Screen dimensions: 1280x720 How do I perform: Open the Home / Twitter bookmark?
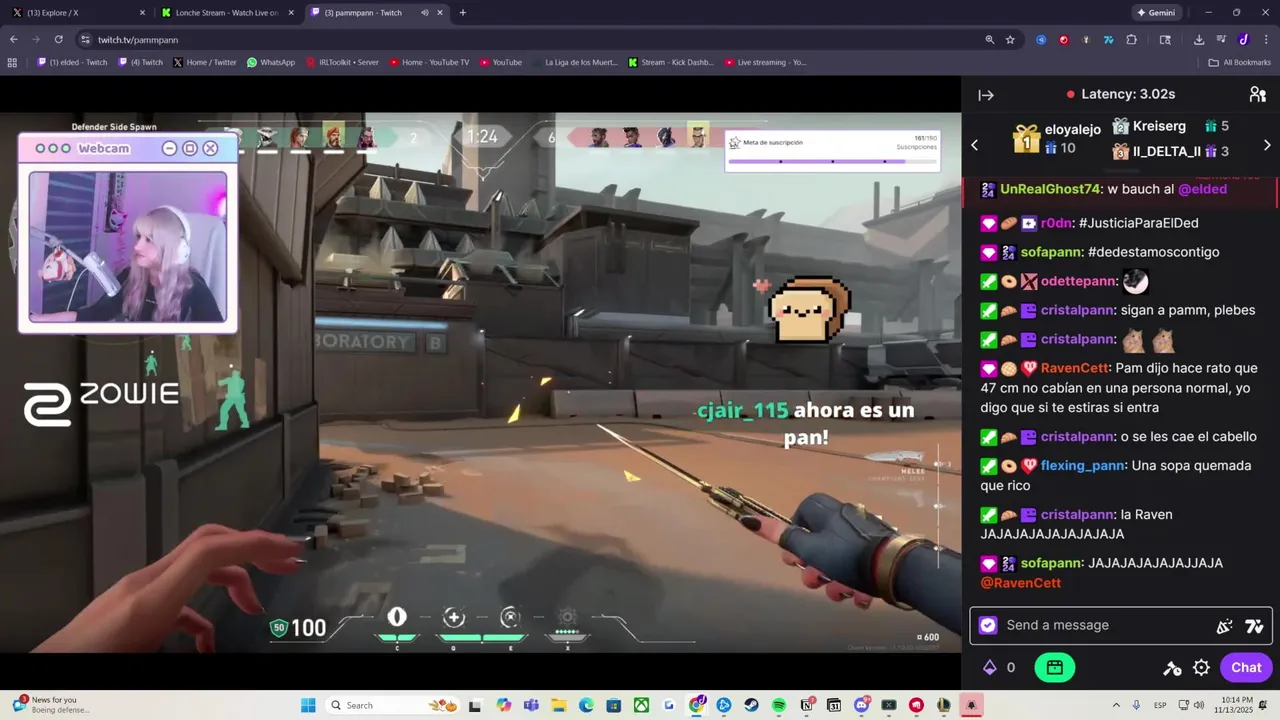click(205, 62)
